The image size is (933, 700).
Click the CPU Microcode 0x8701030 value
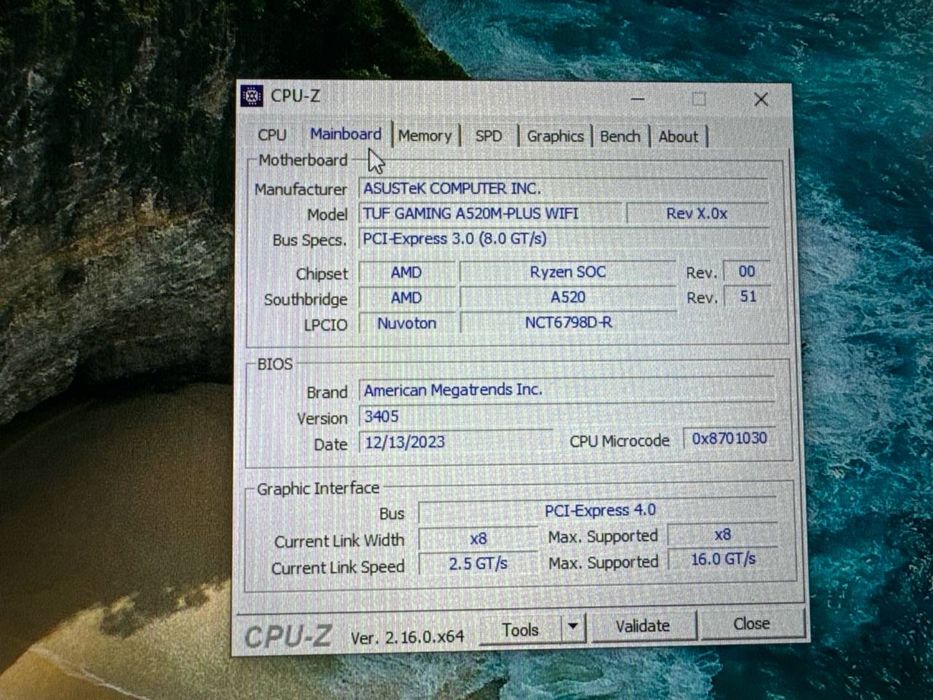point(729,439)
